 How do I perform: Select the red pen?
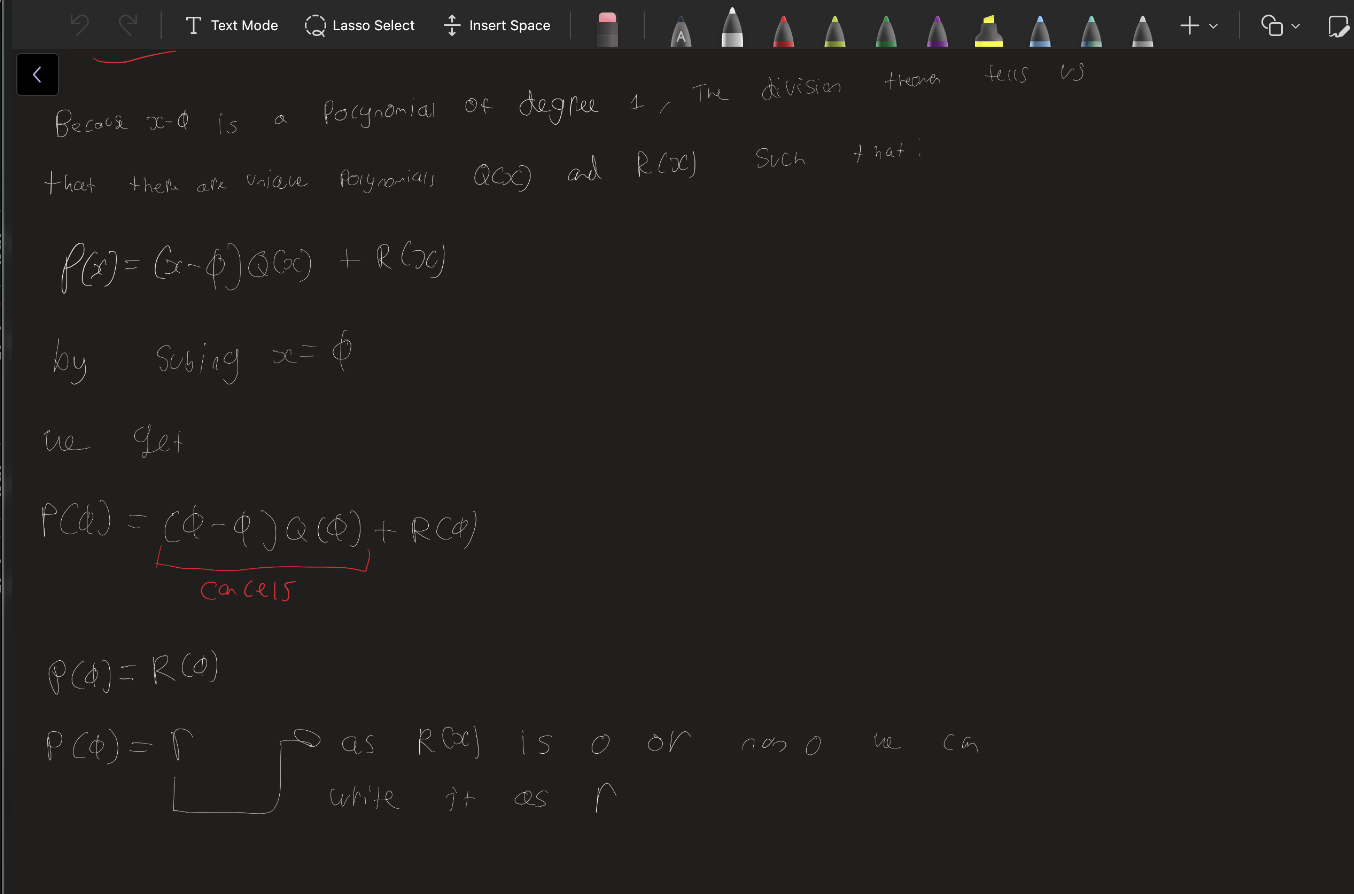coord(784,31)
